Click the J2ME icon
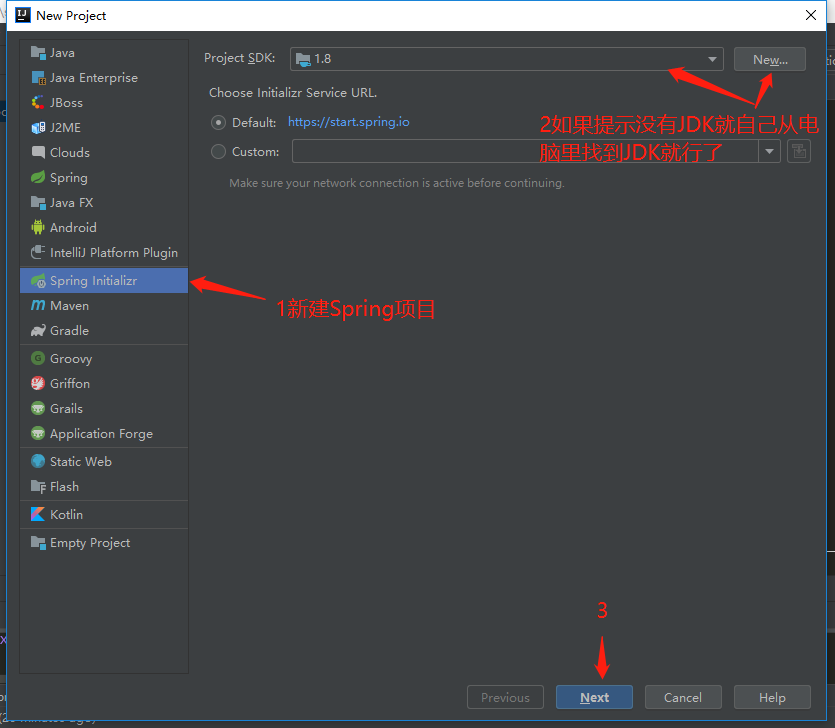Image resolution: width=835 pixels, height=728 pixels. point(38,128)
